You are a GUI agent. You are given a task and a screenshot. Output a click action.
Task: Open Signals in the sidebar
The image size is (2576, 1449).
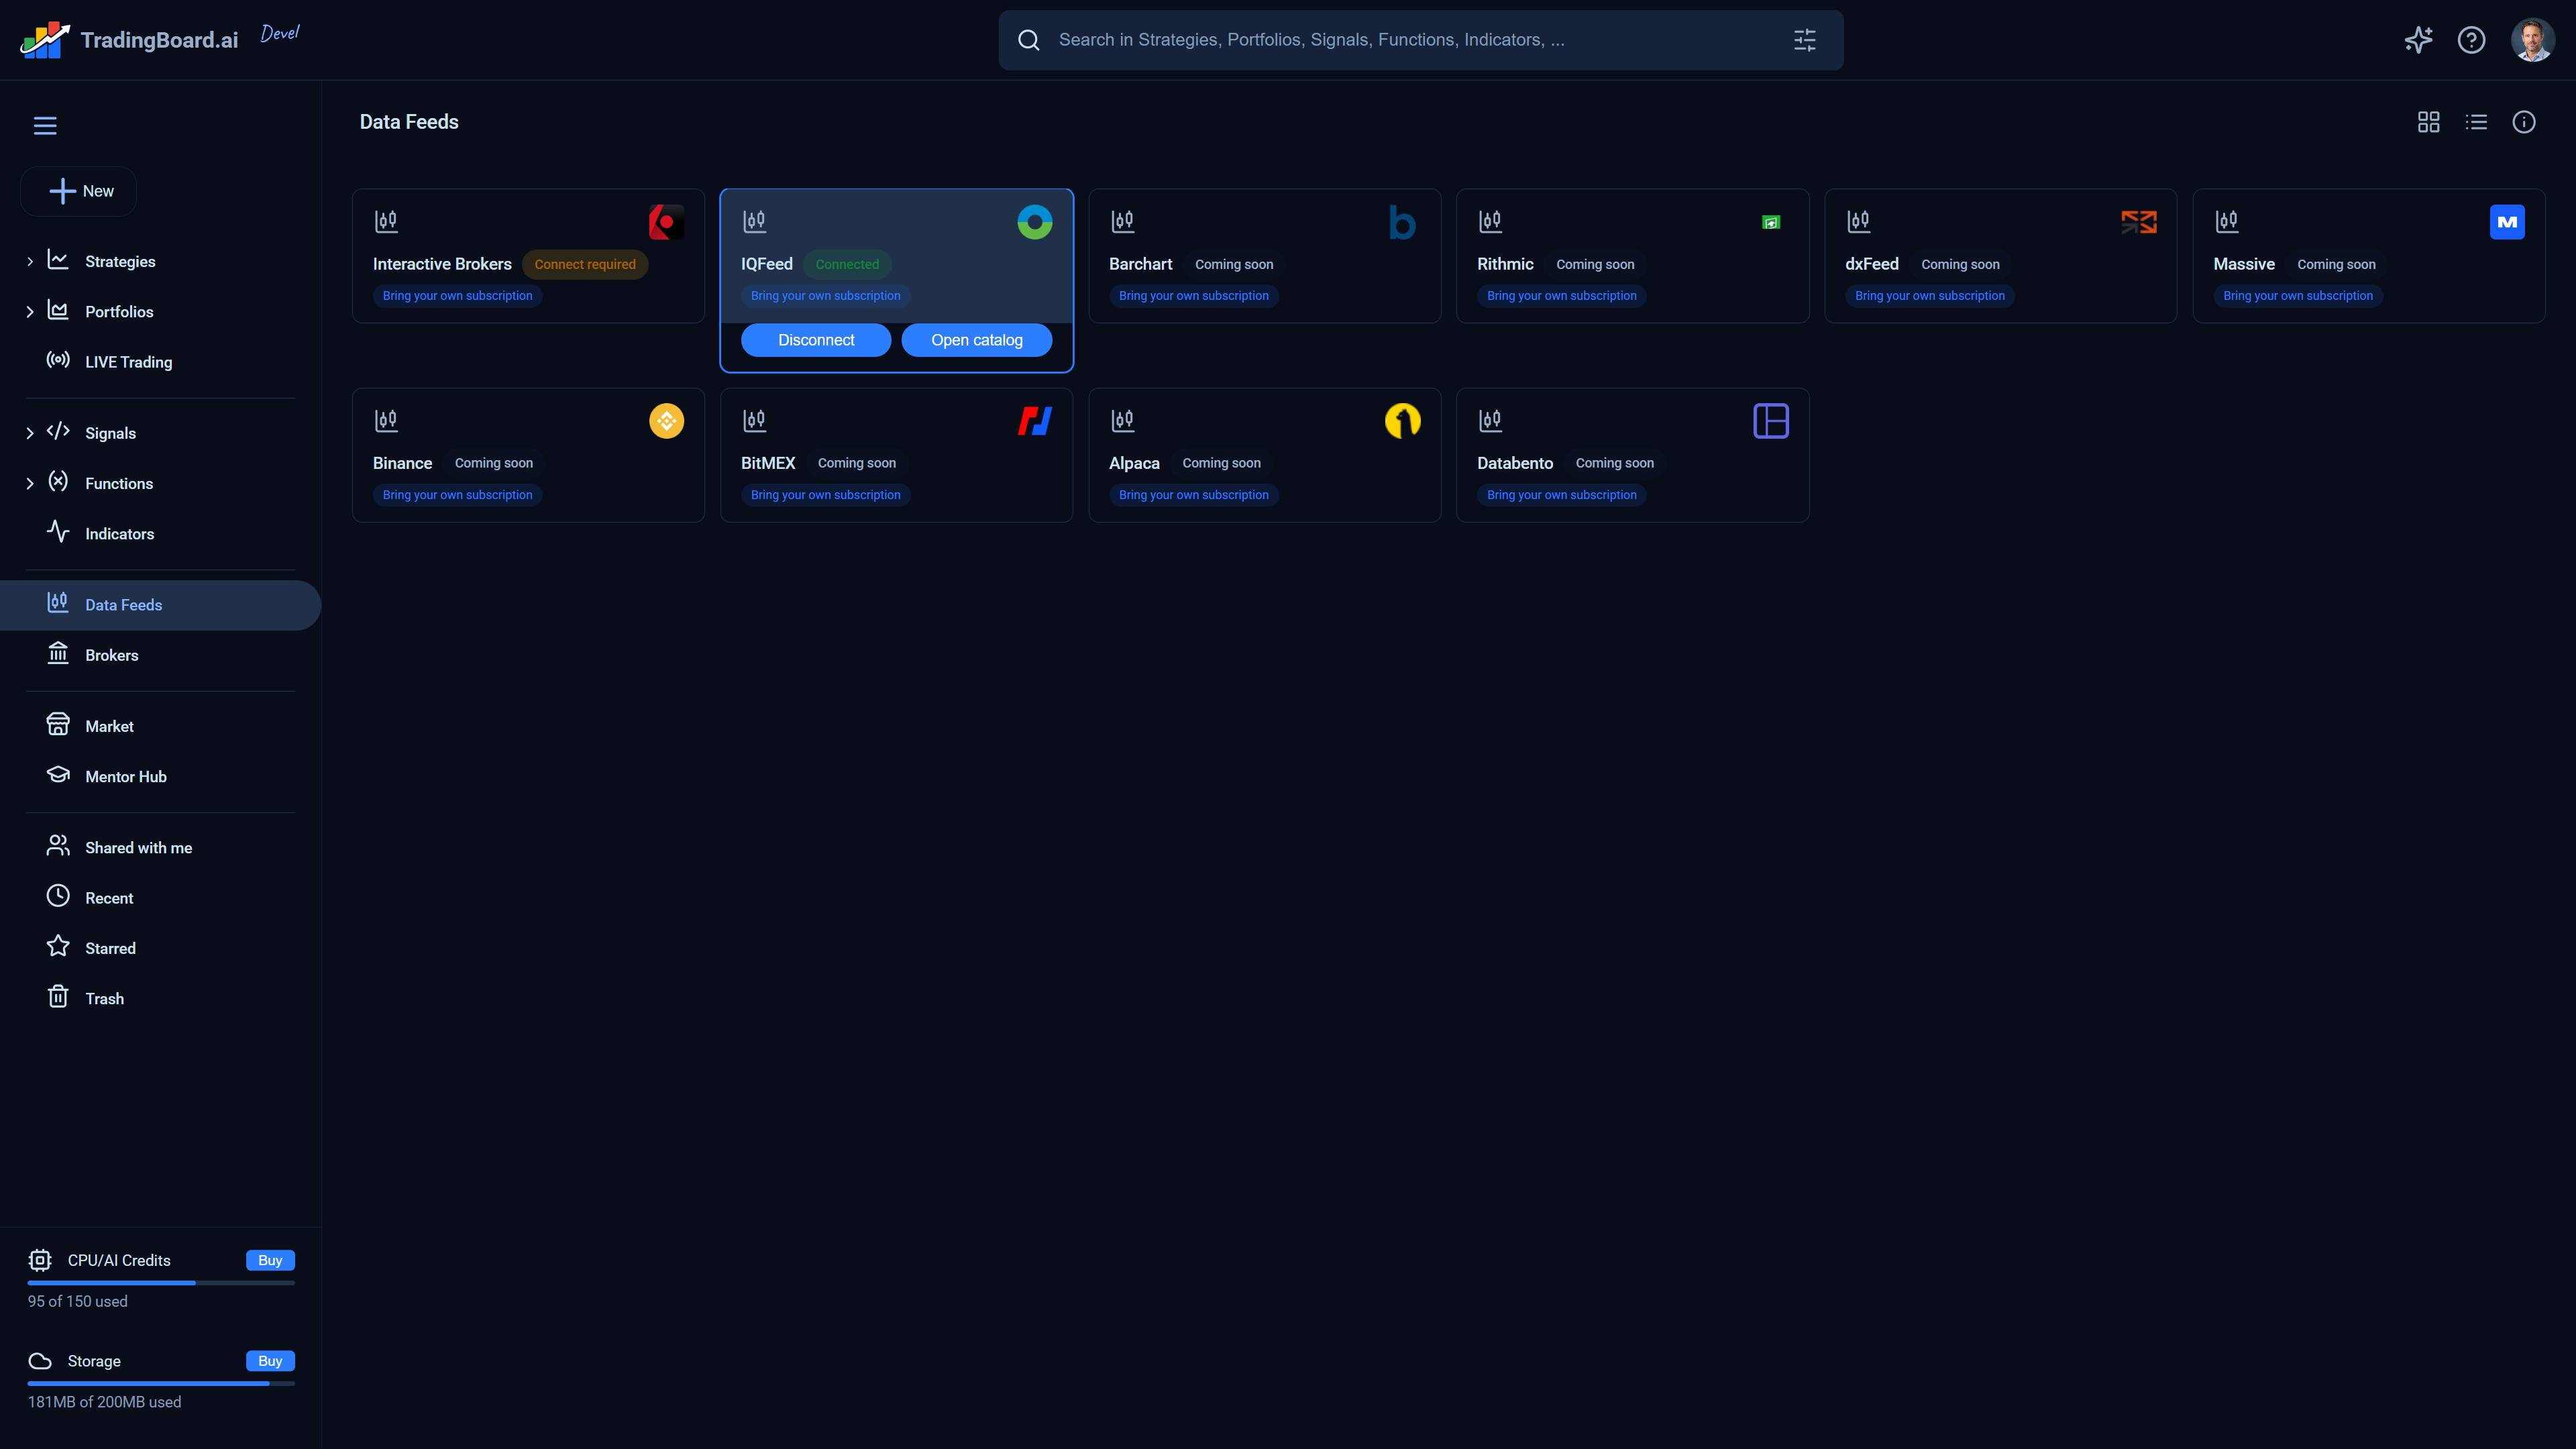[x=110, y=433]
